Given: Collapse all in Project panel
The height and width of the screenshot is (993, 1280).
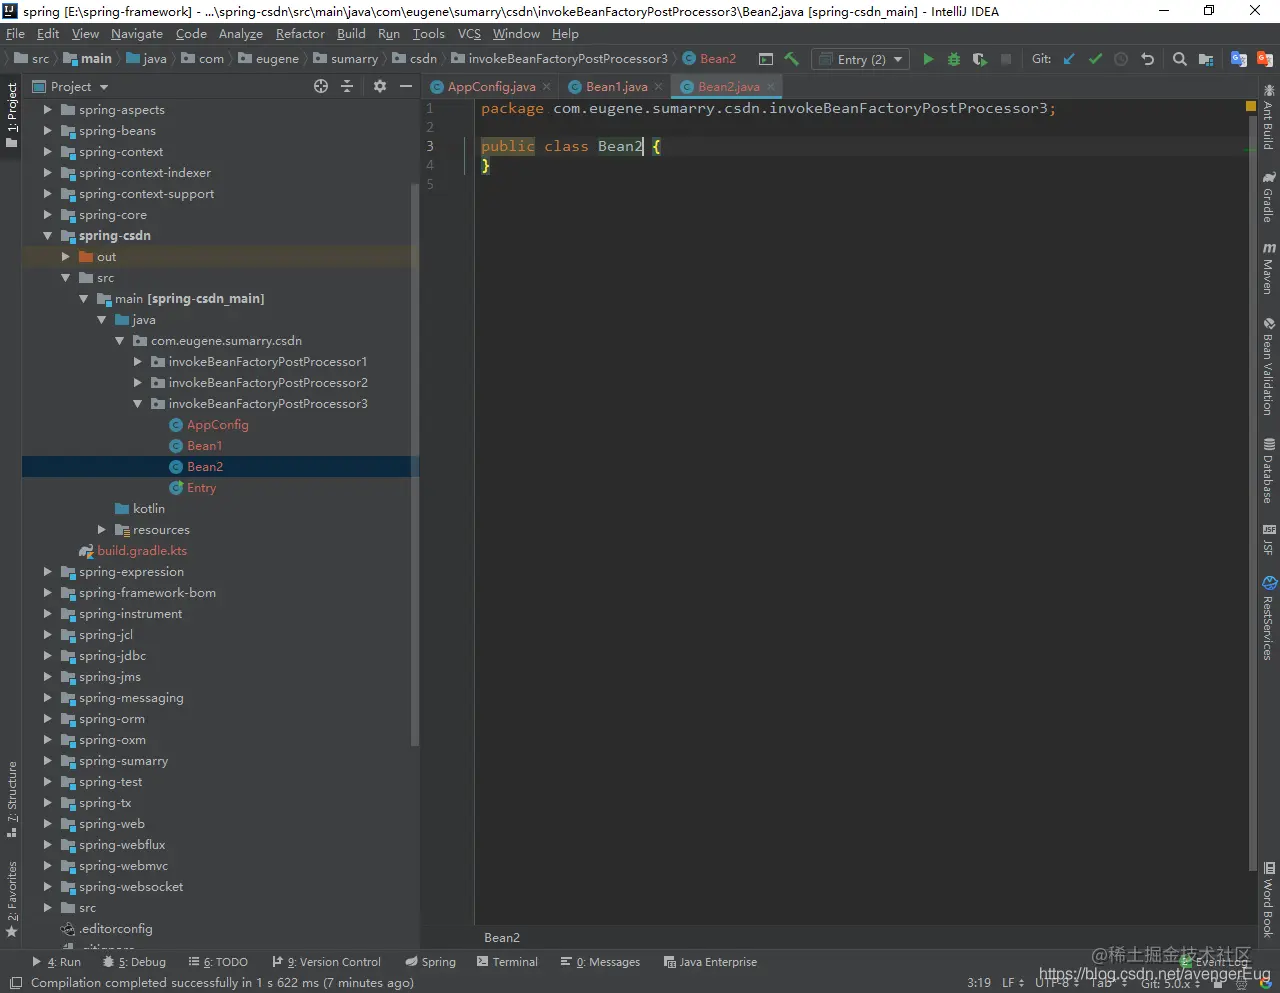Looking at the screenshot, I should point(347,87).
